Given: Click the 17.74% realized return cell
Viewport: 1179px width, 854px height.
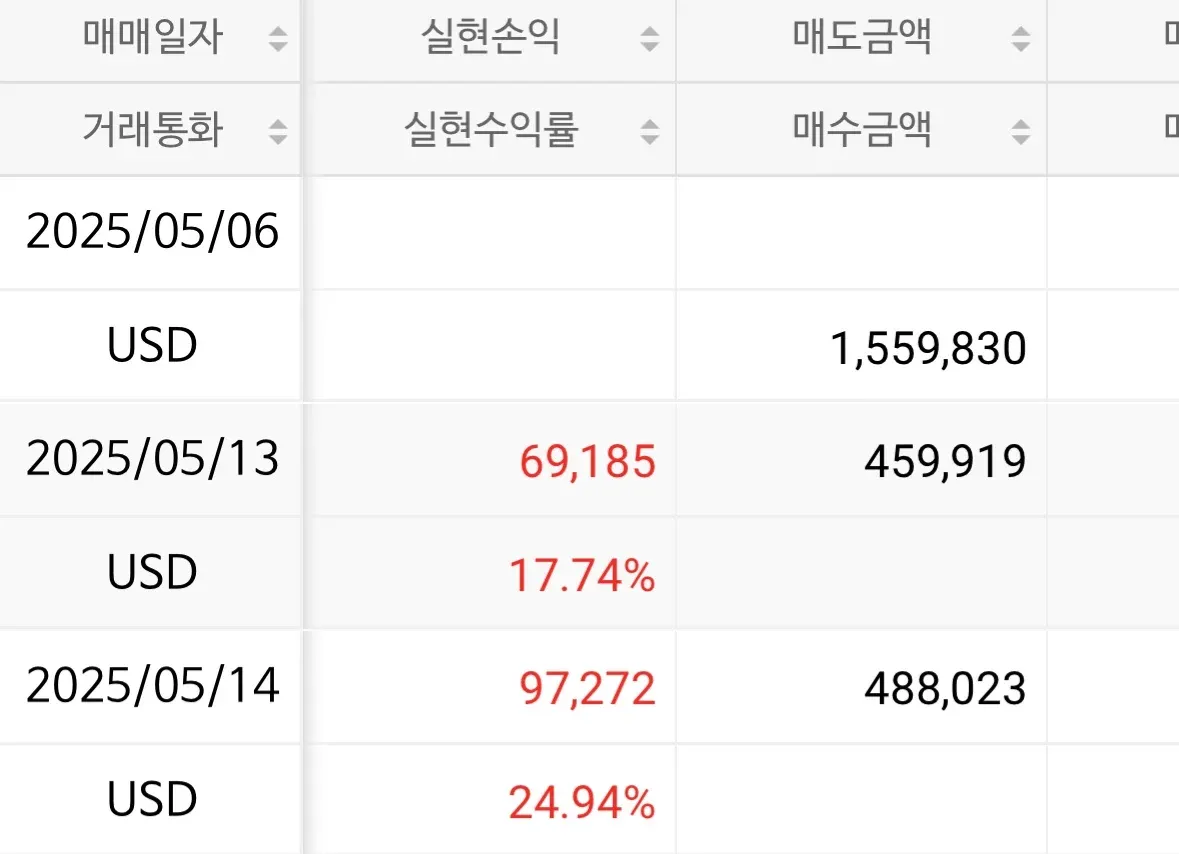Looking at the screenshot, I should tap(582, 575).
